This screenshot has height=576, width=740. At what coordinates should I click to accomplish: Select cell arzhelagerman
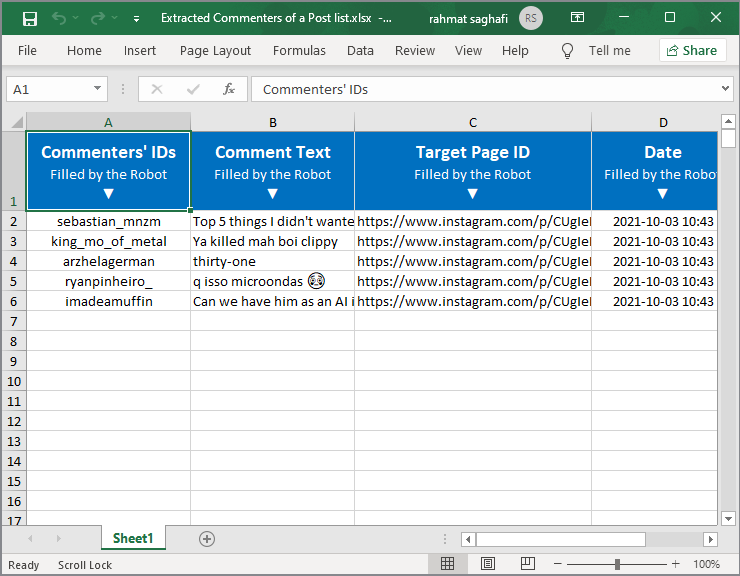[109, 261]
